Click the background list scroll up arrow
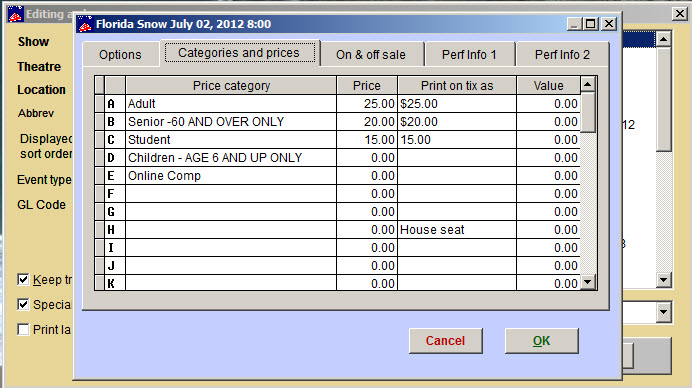This screenshot has width=692, height=388. click(663, 39)
